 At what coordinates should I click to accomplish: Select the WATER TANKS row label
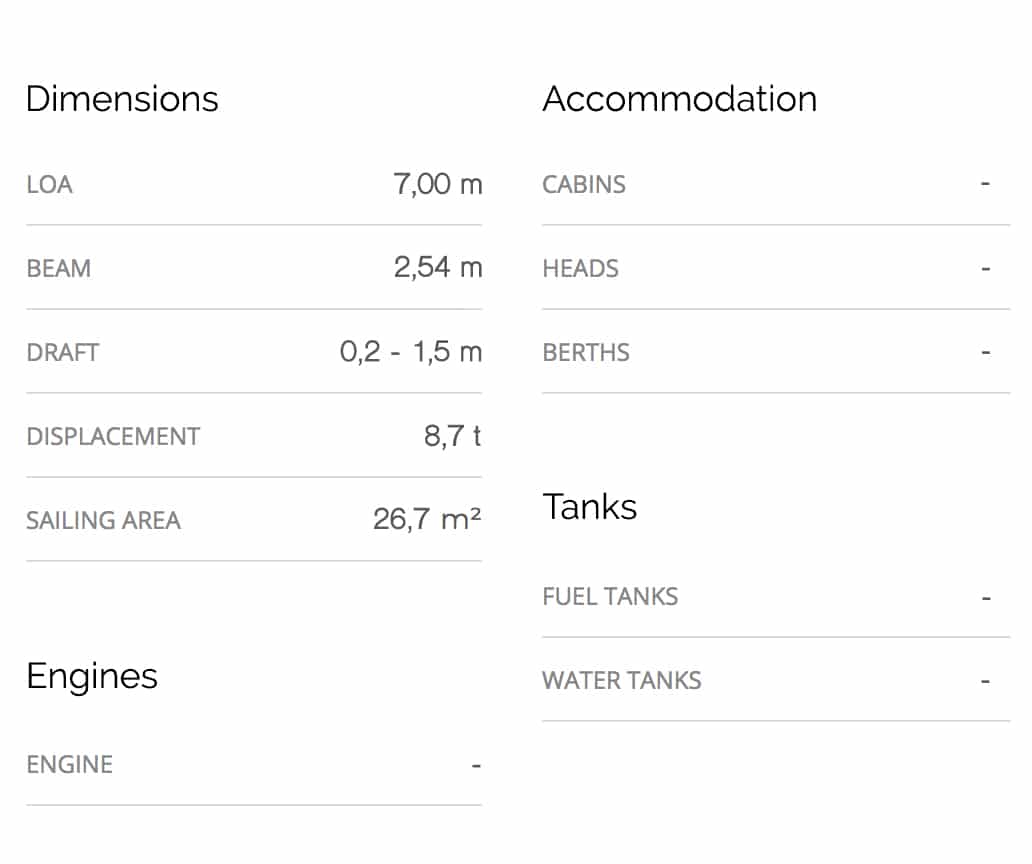(x=622, y=681)
